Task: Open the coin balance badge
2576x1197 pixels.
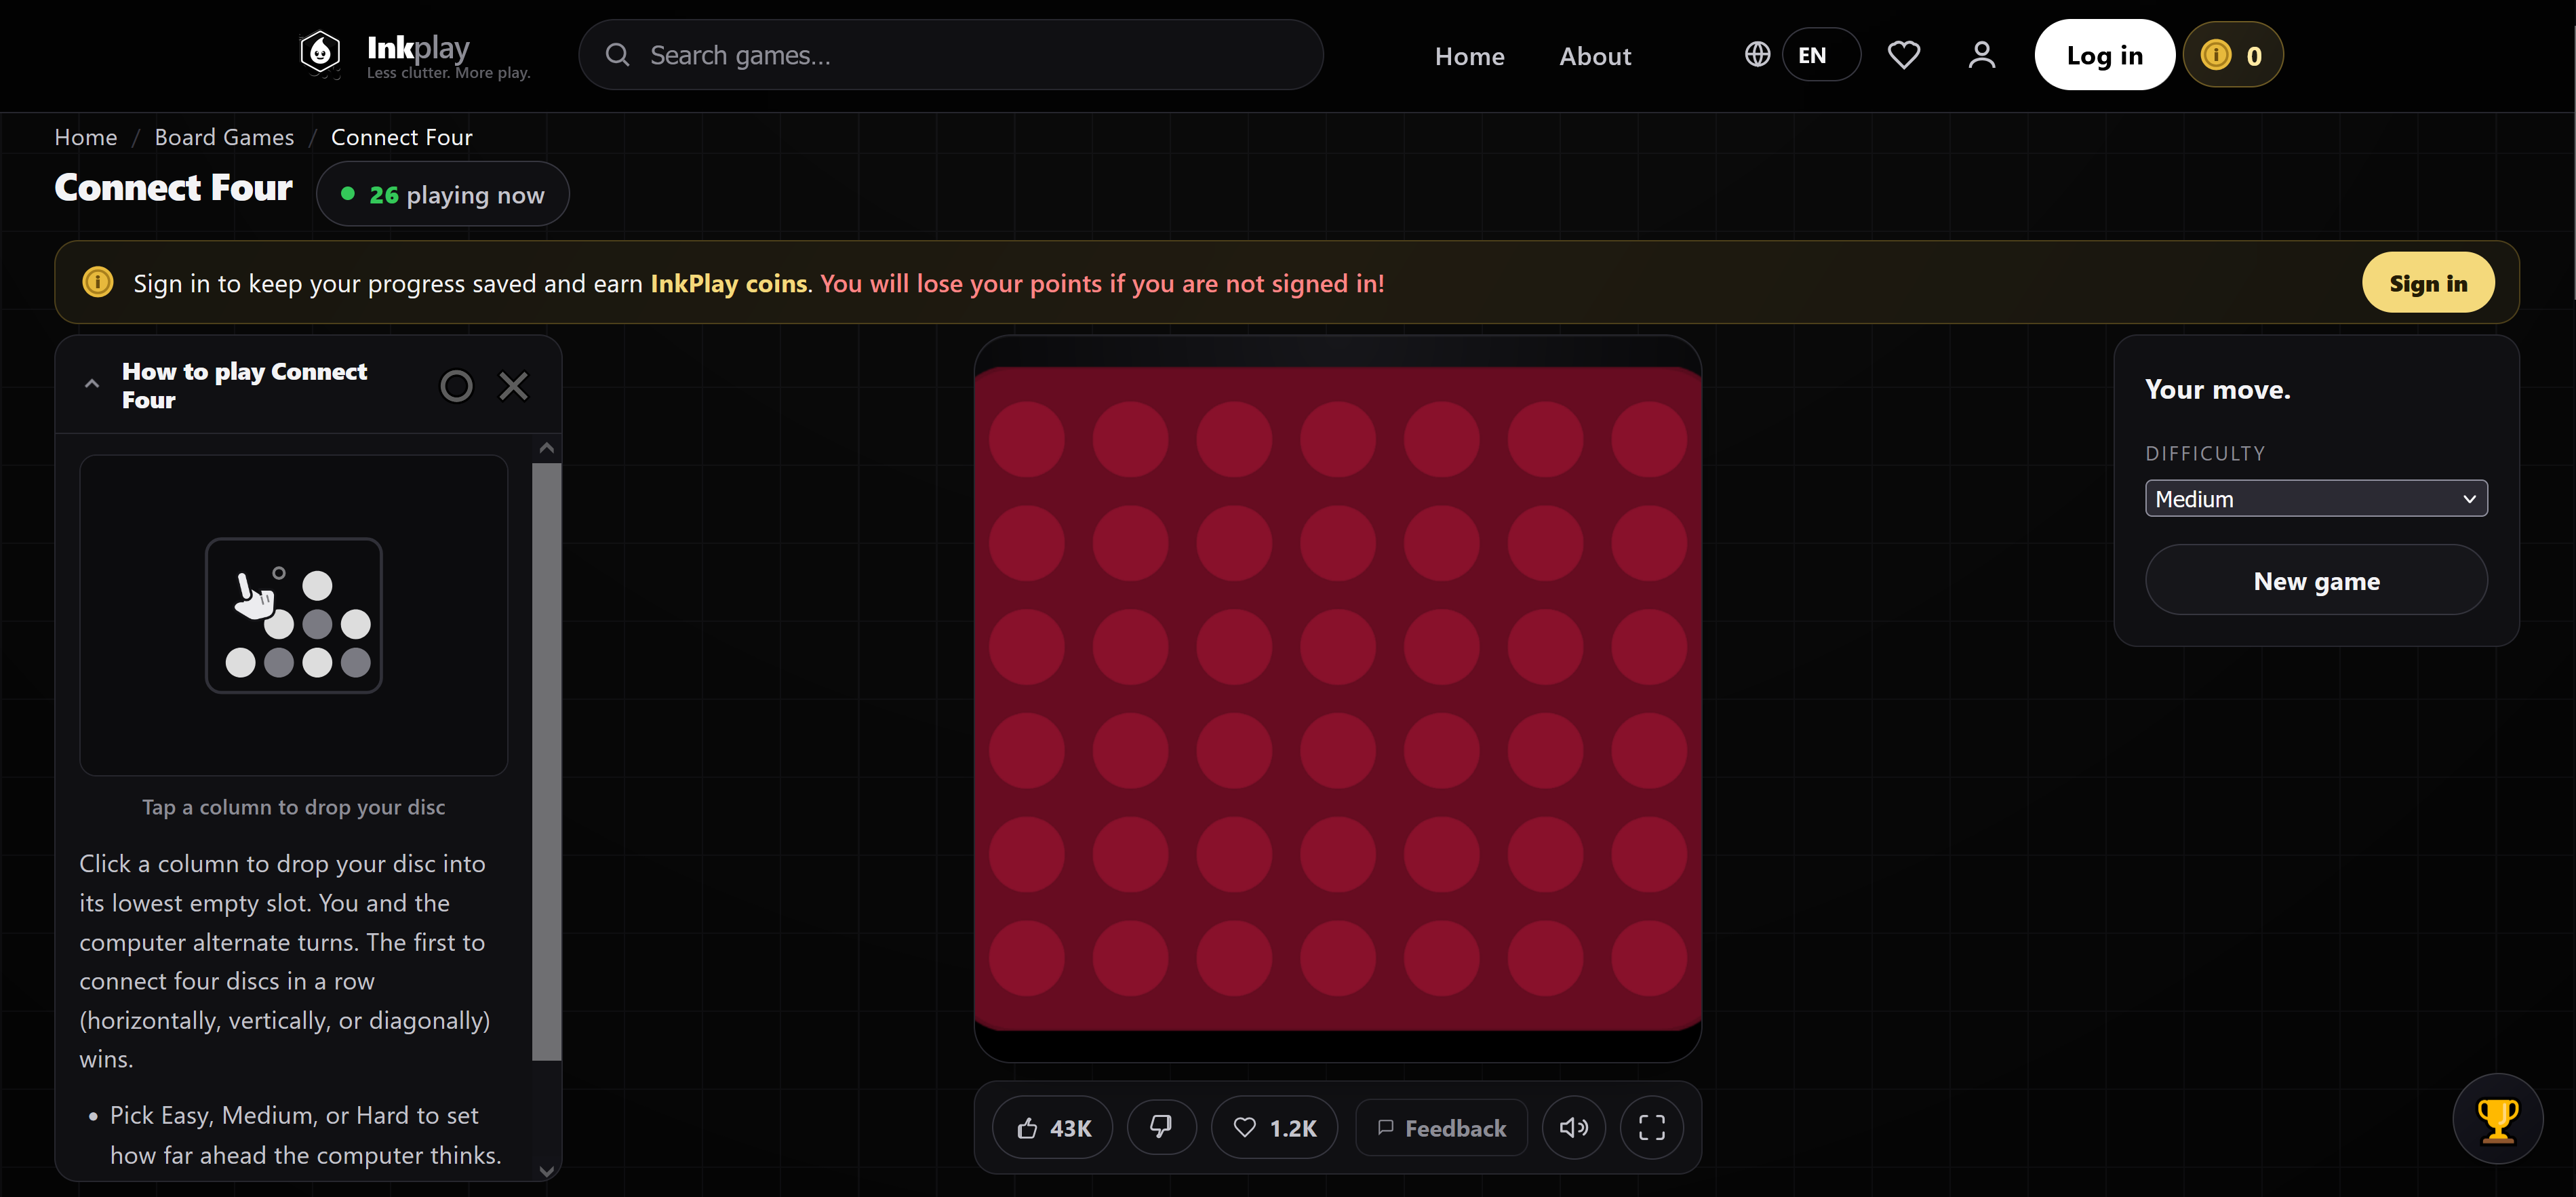Action: coord(2232,55)
